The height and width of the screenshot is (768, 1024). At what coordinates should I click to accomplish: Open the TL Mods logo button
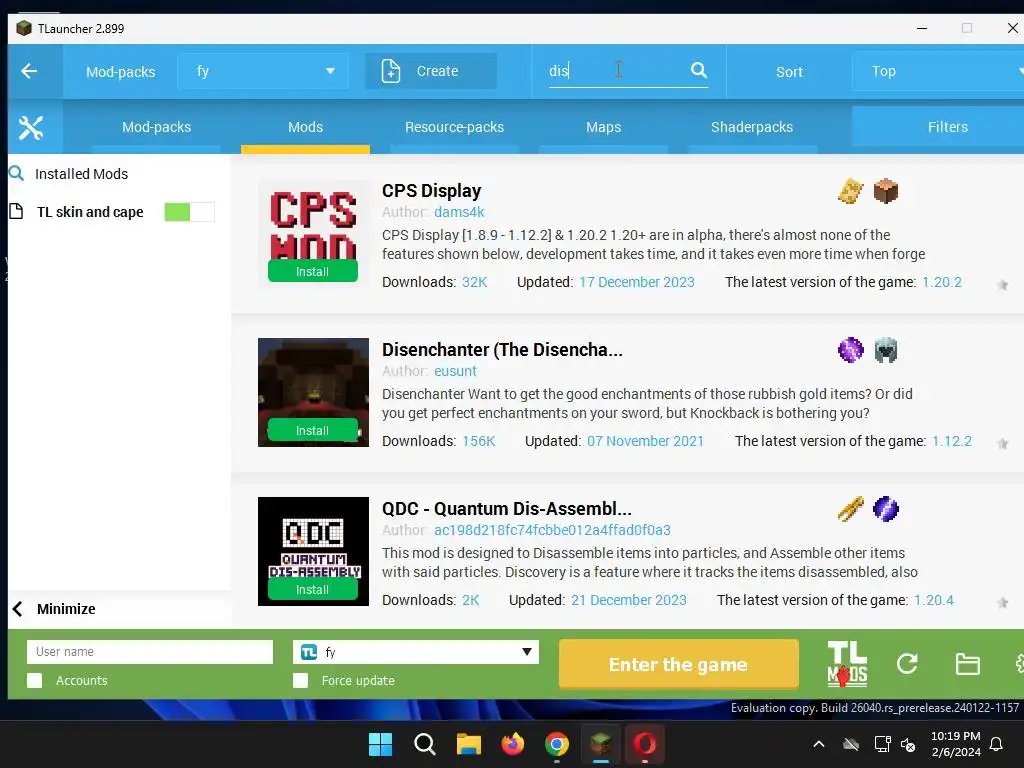pos(847,664)
